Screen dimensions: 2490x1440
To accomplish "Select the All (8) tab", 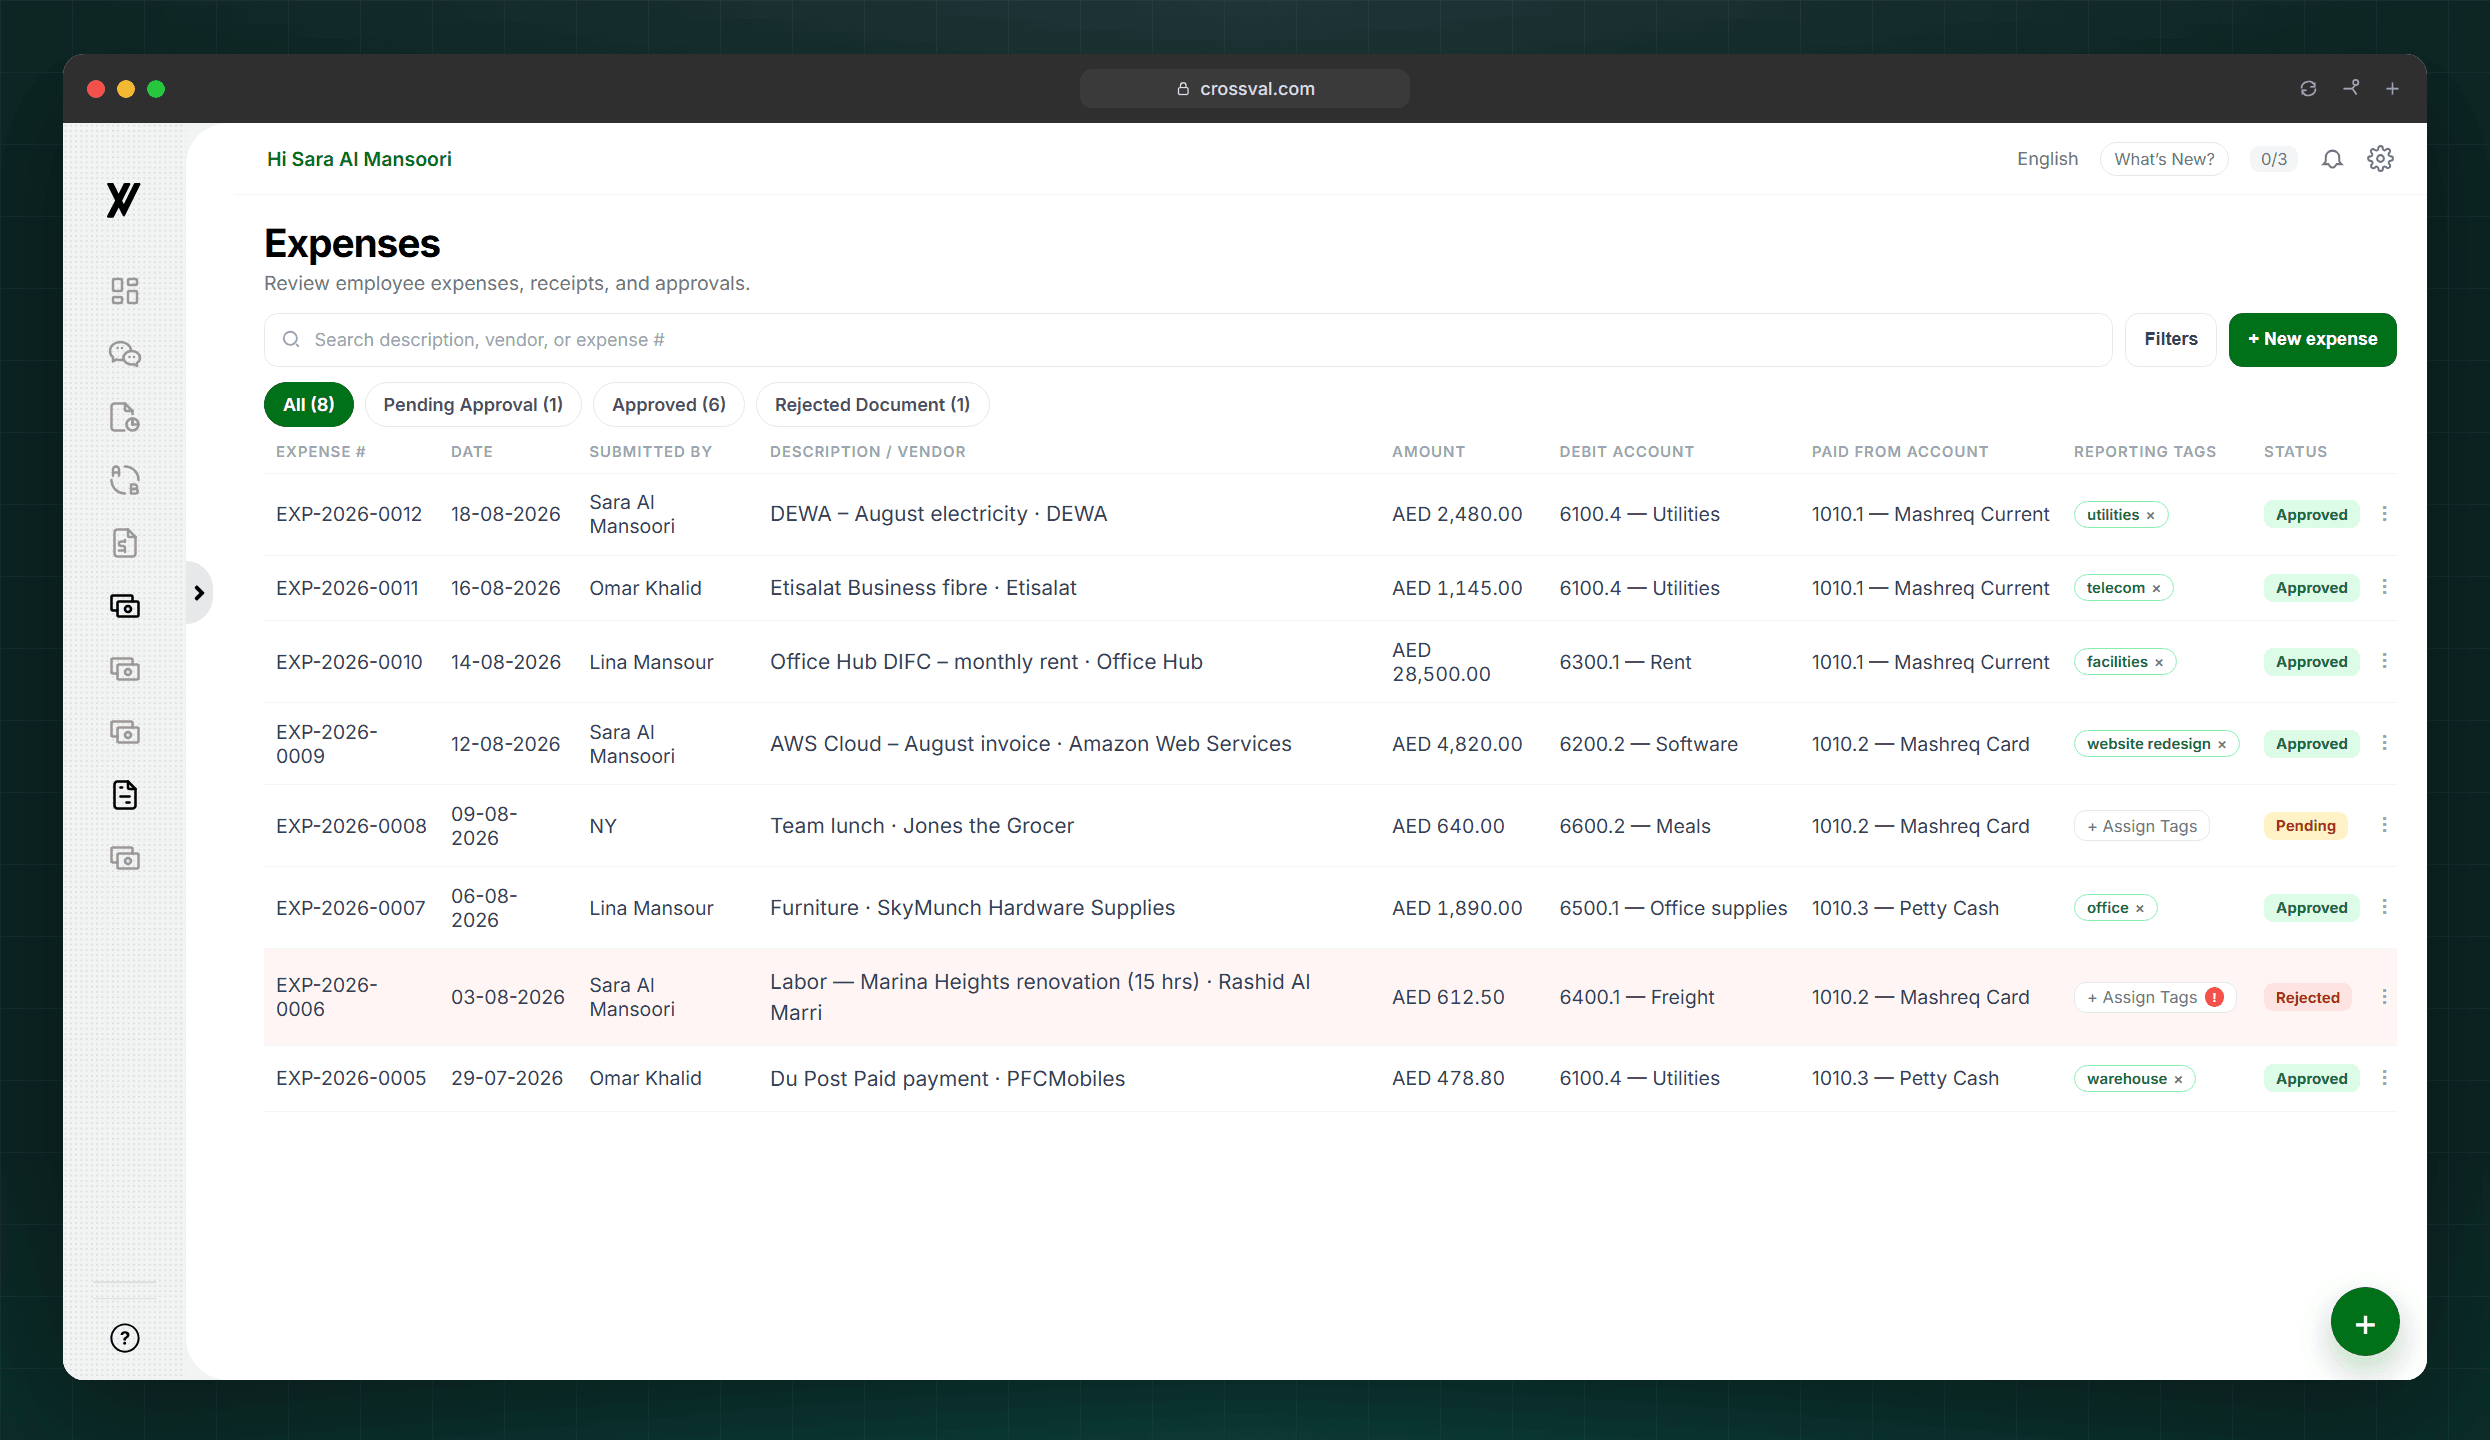I will point(309,405).
